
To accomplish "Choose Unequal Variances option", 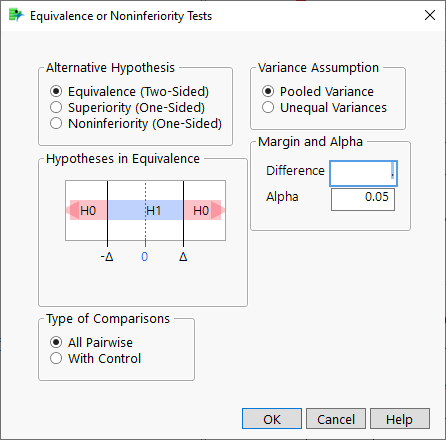I will (x=324, y=107).
